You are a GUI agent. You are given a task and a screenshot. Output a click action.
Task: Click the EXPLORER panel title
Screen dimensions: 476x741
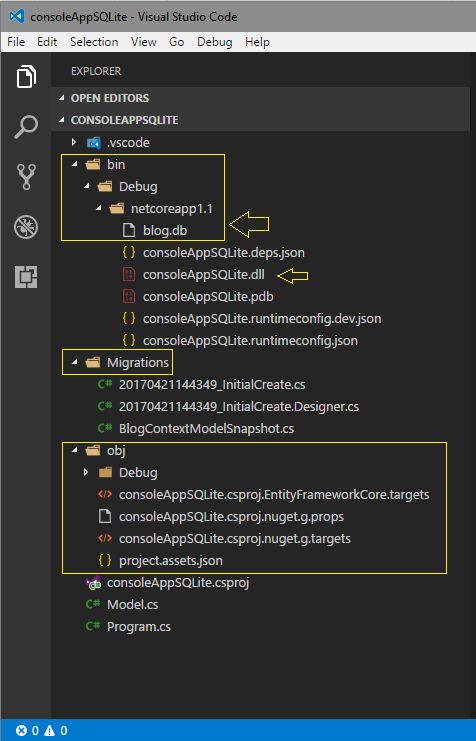click(96, 71)
